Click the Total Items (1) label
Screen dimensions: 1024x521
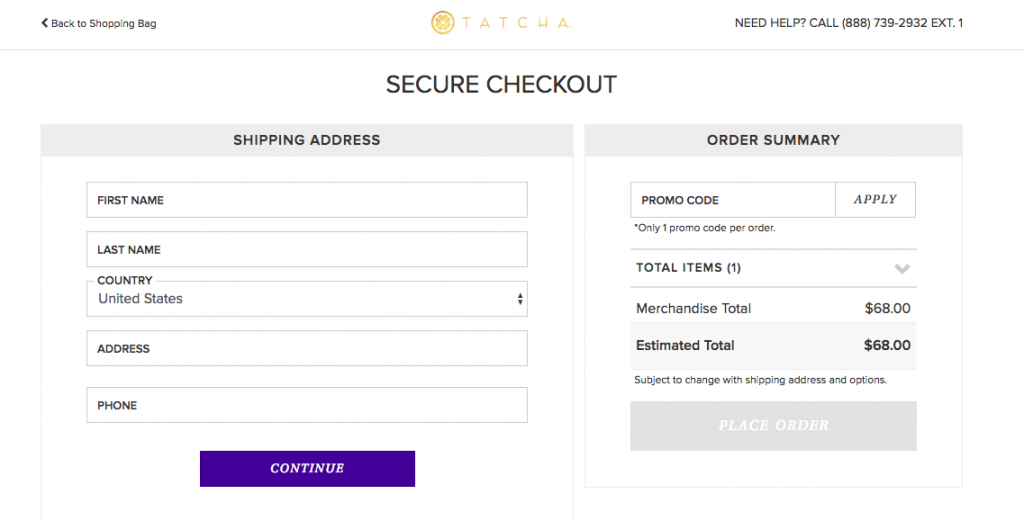(688, 268)
